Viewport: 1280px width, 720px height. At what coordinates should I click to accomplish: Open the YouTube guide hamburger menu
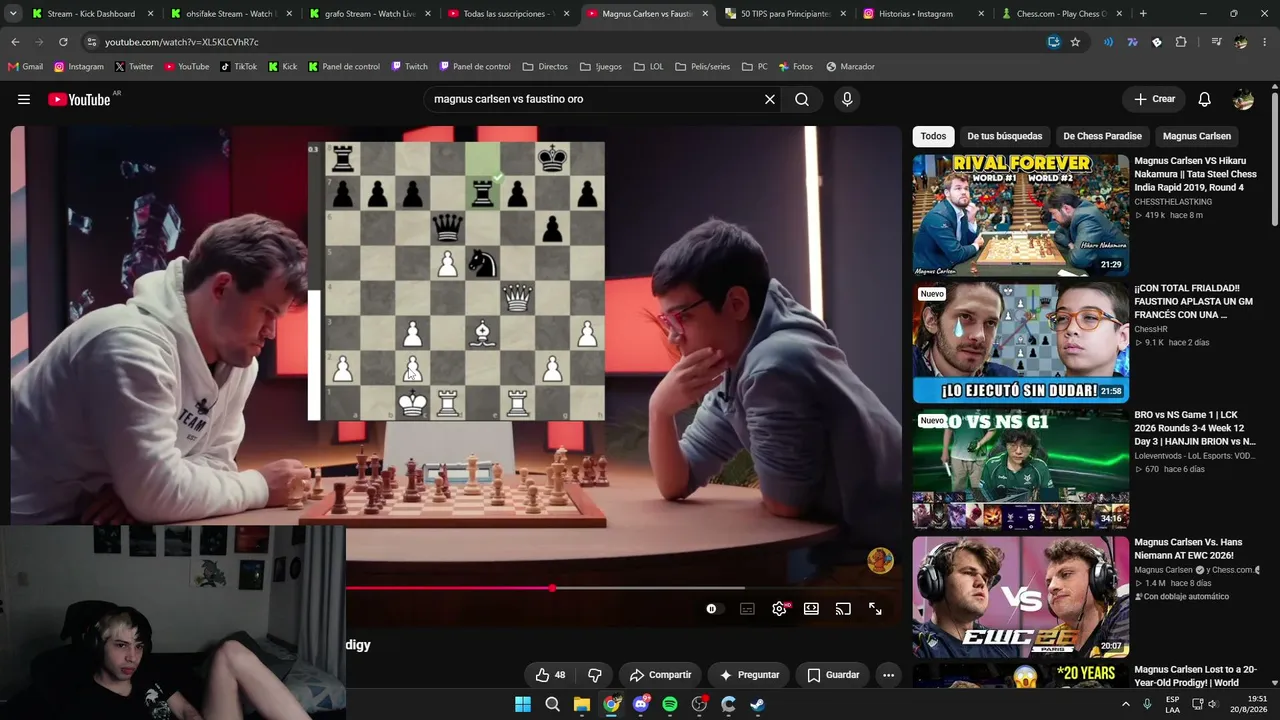pos(24,99)
